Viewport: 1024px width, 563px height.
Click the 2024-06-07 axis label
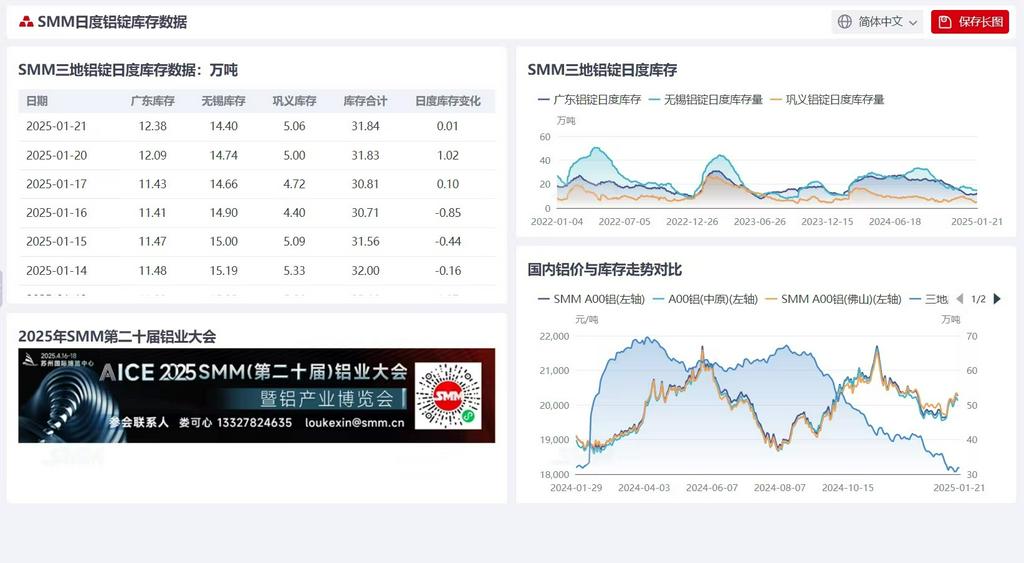click(712, 487)
